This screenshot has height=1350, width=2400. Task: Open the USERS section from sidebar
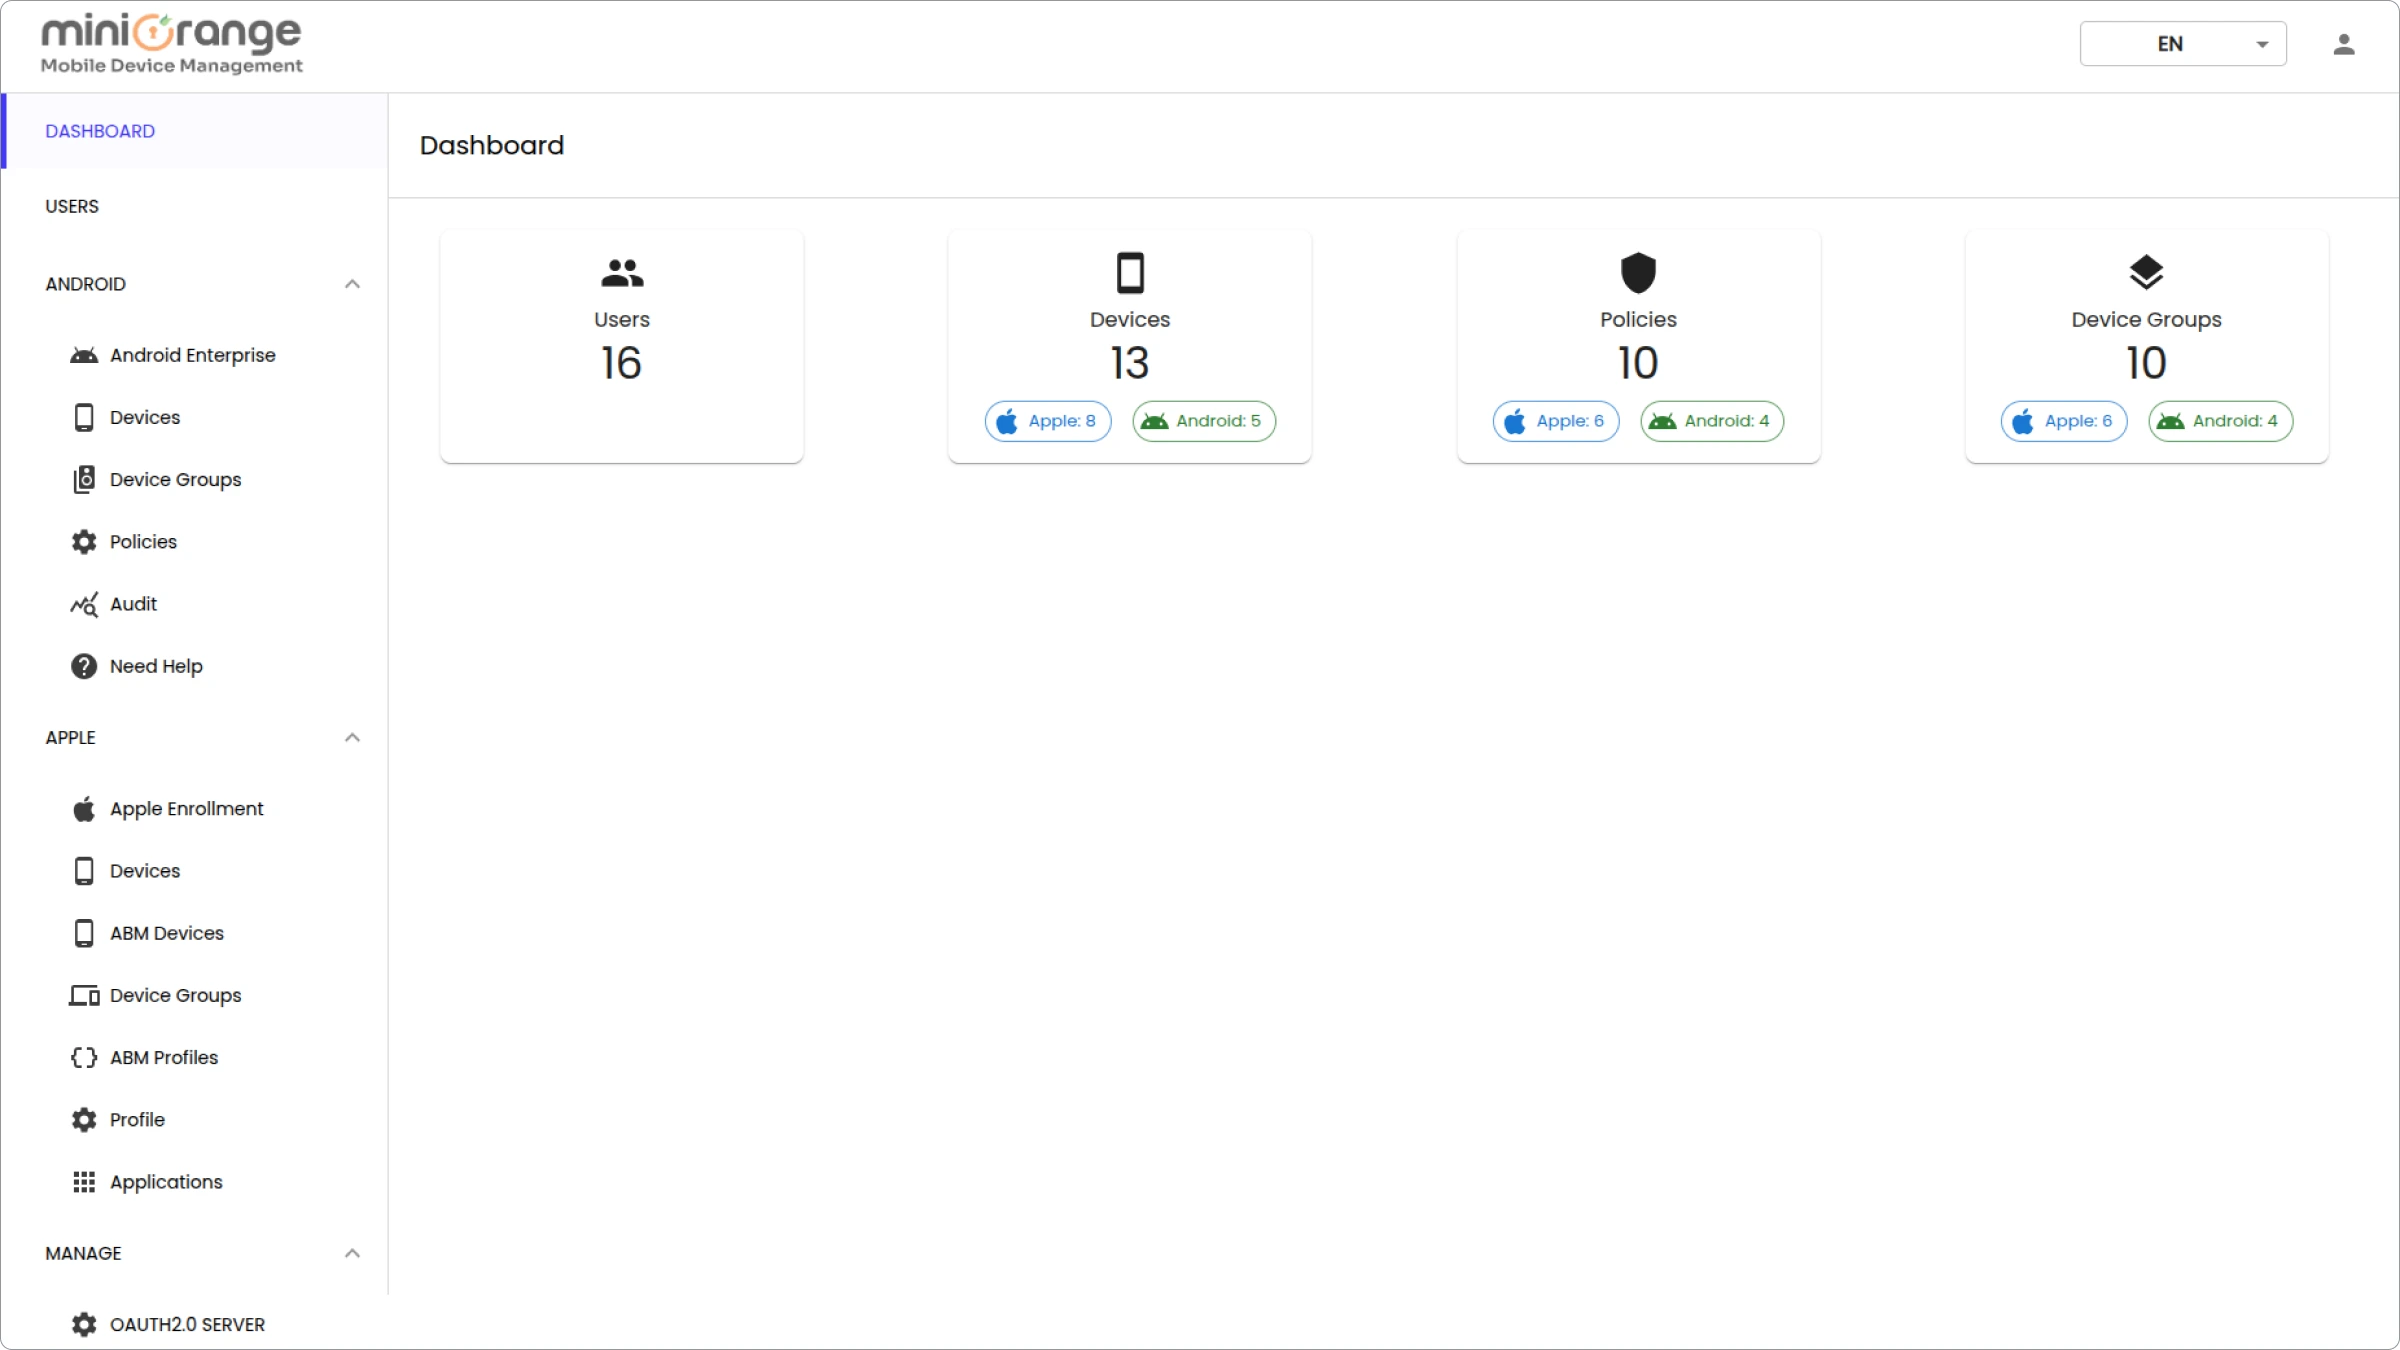[x=72, y=206]
